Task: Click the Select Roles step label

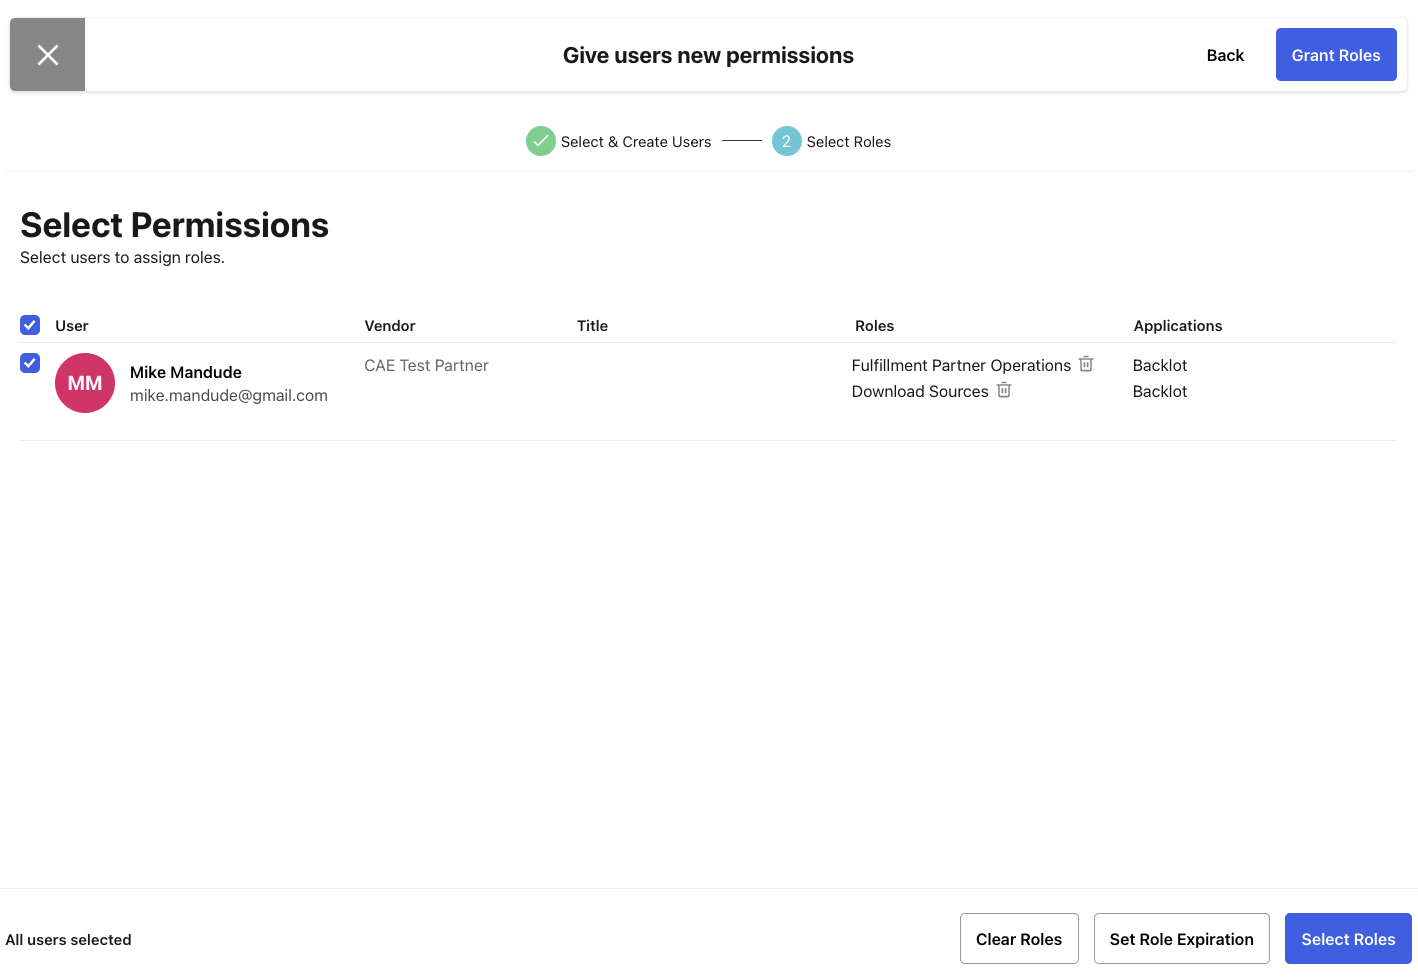Action: coord(848,141)
